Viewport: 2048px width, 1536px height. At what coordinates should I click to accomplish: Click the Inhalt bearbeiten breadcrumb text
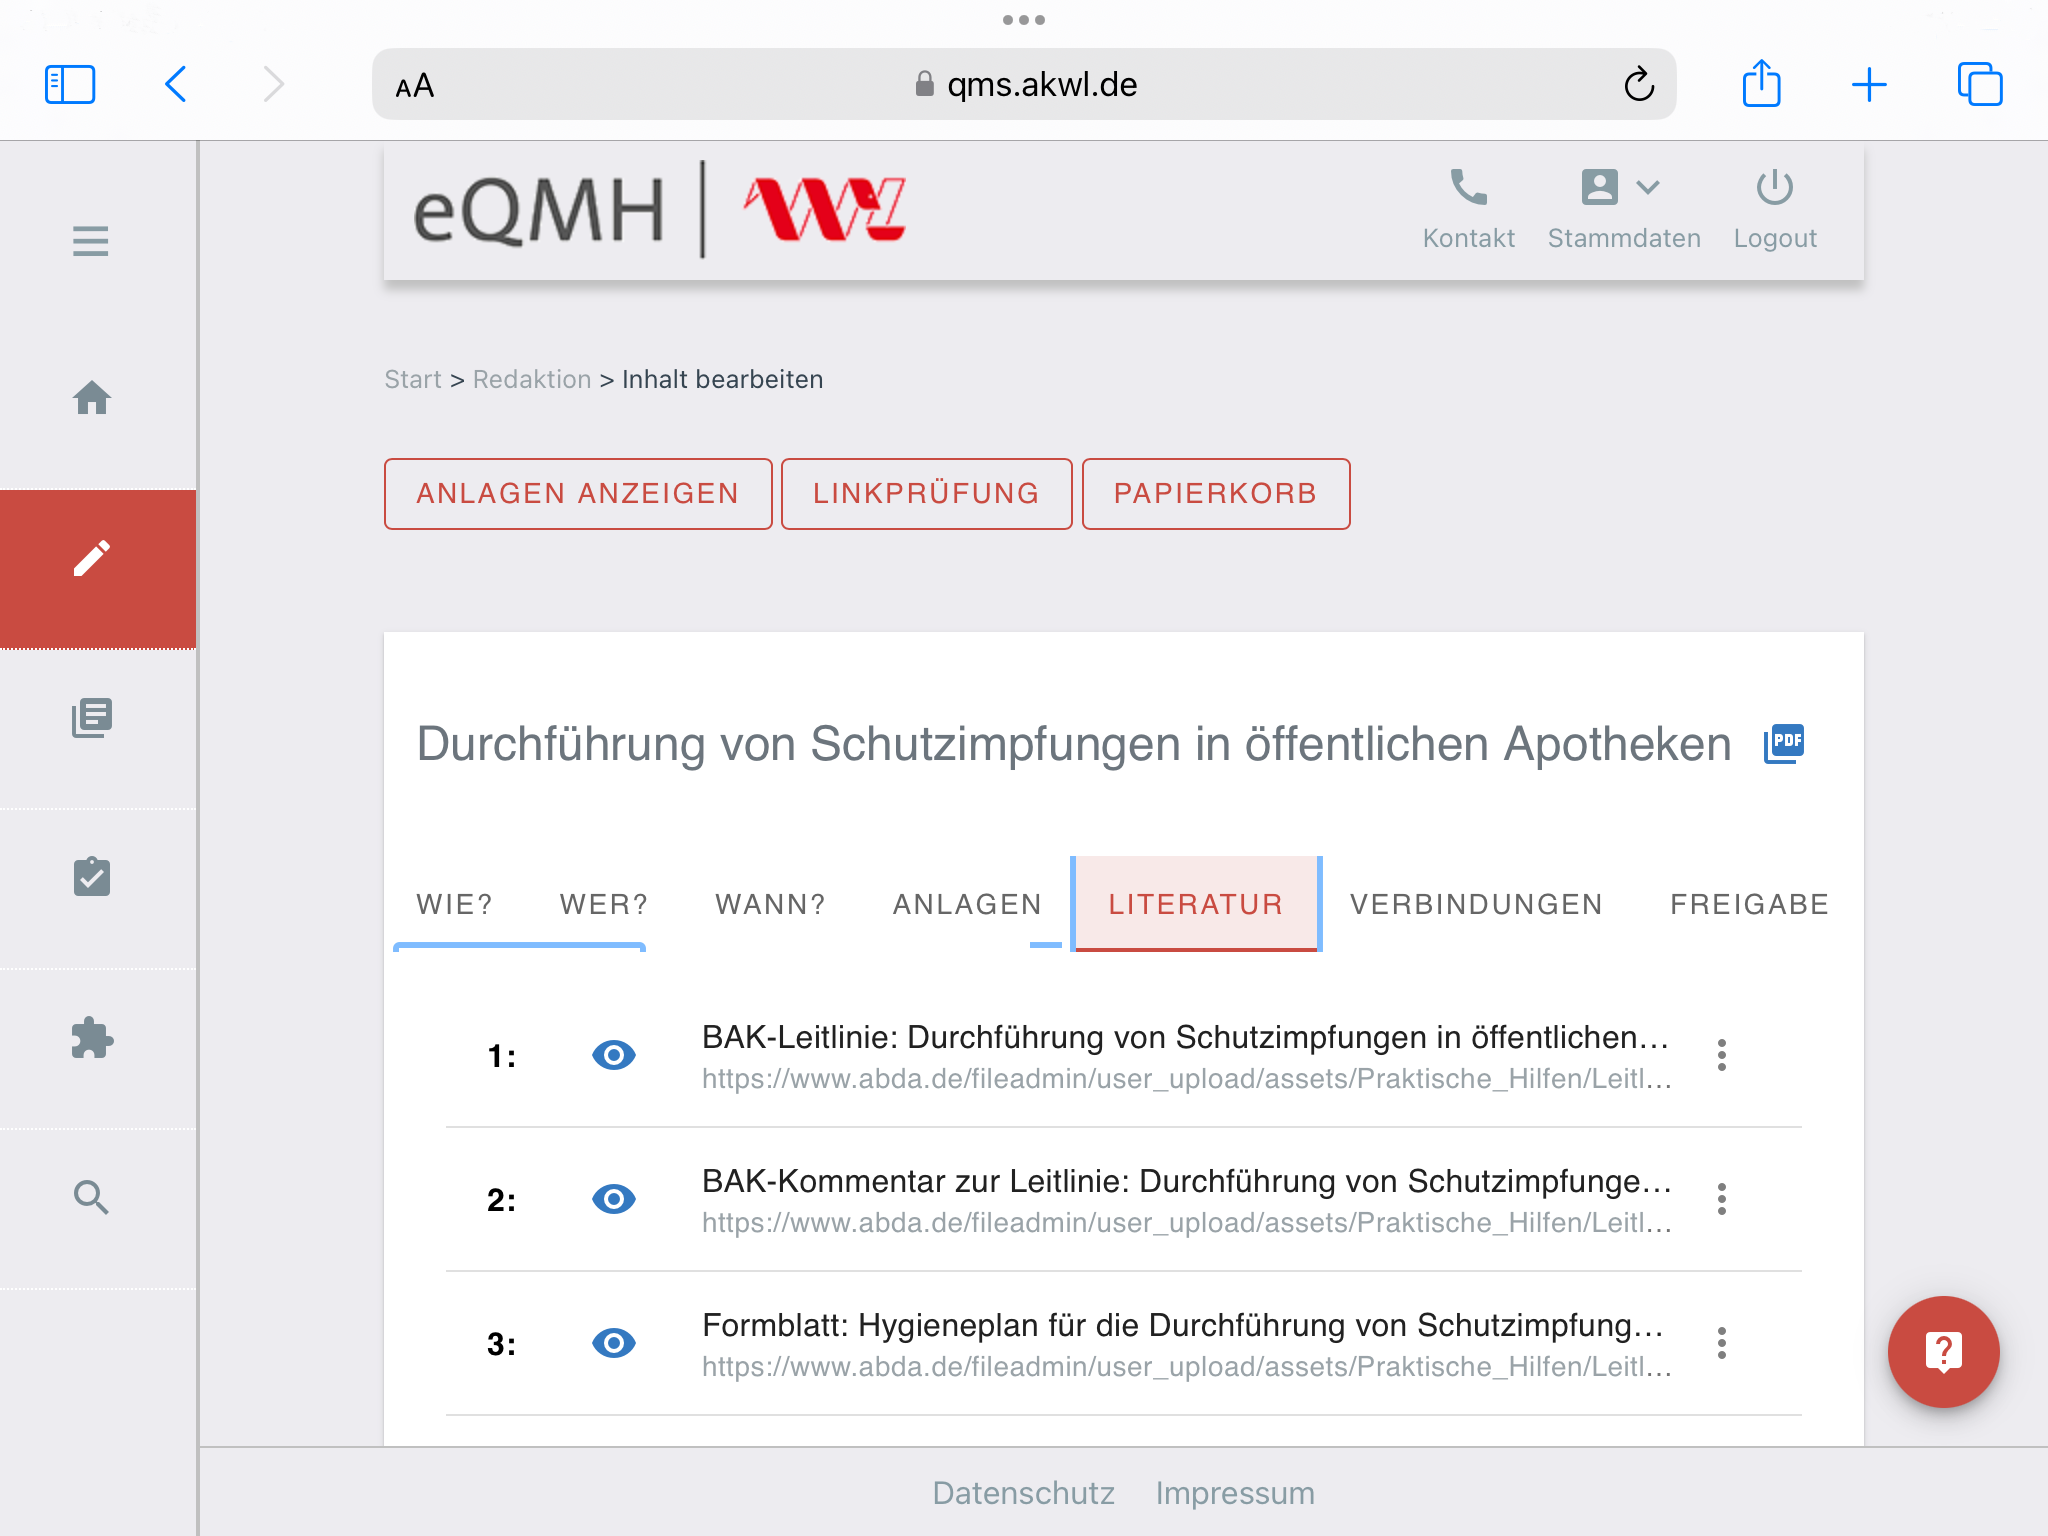(x=723, y=380)
